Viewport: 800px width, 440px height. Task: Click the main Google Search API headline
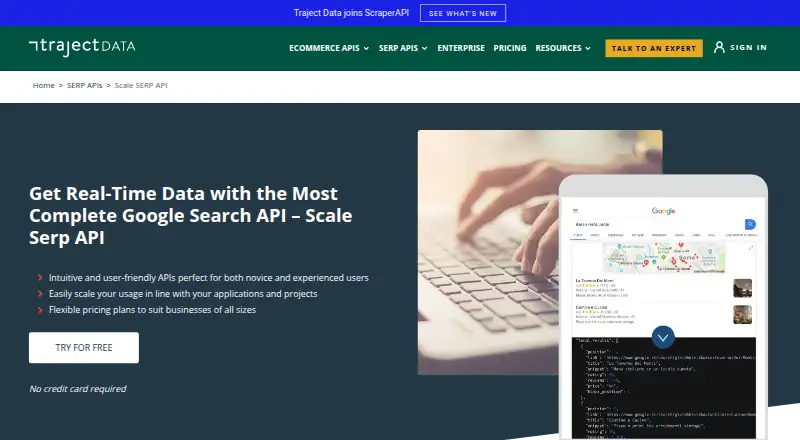pyautogui.click(x=190, y=215)
